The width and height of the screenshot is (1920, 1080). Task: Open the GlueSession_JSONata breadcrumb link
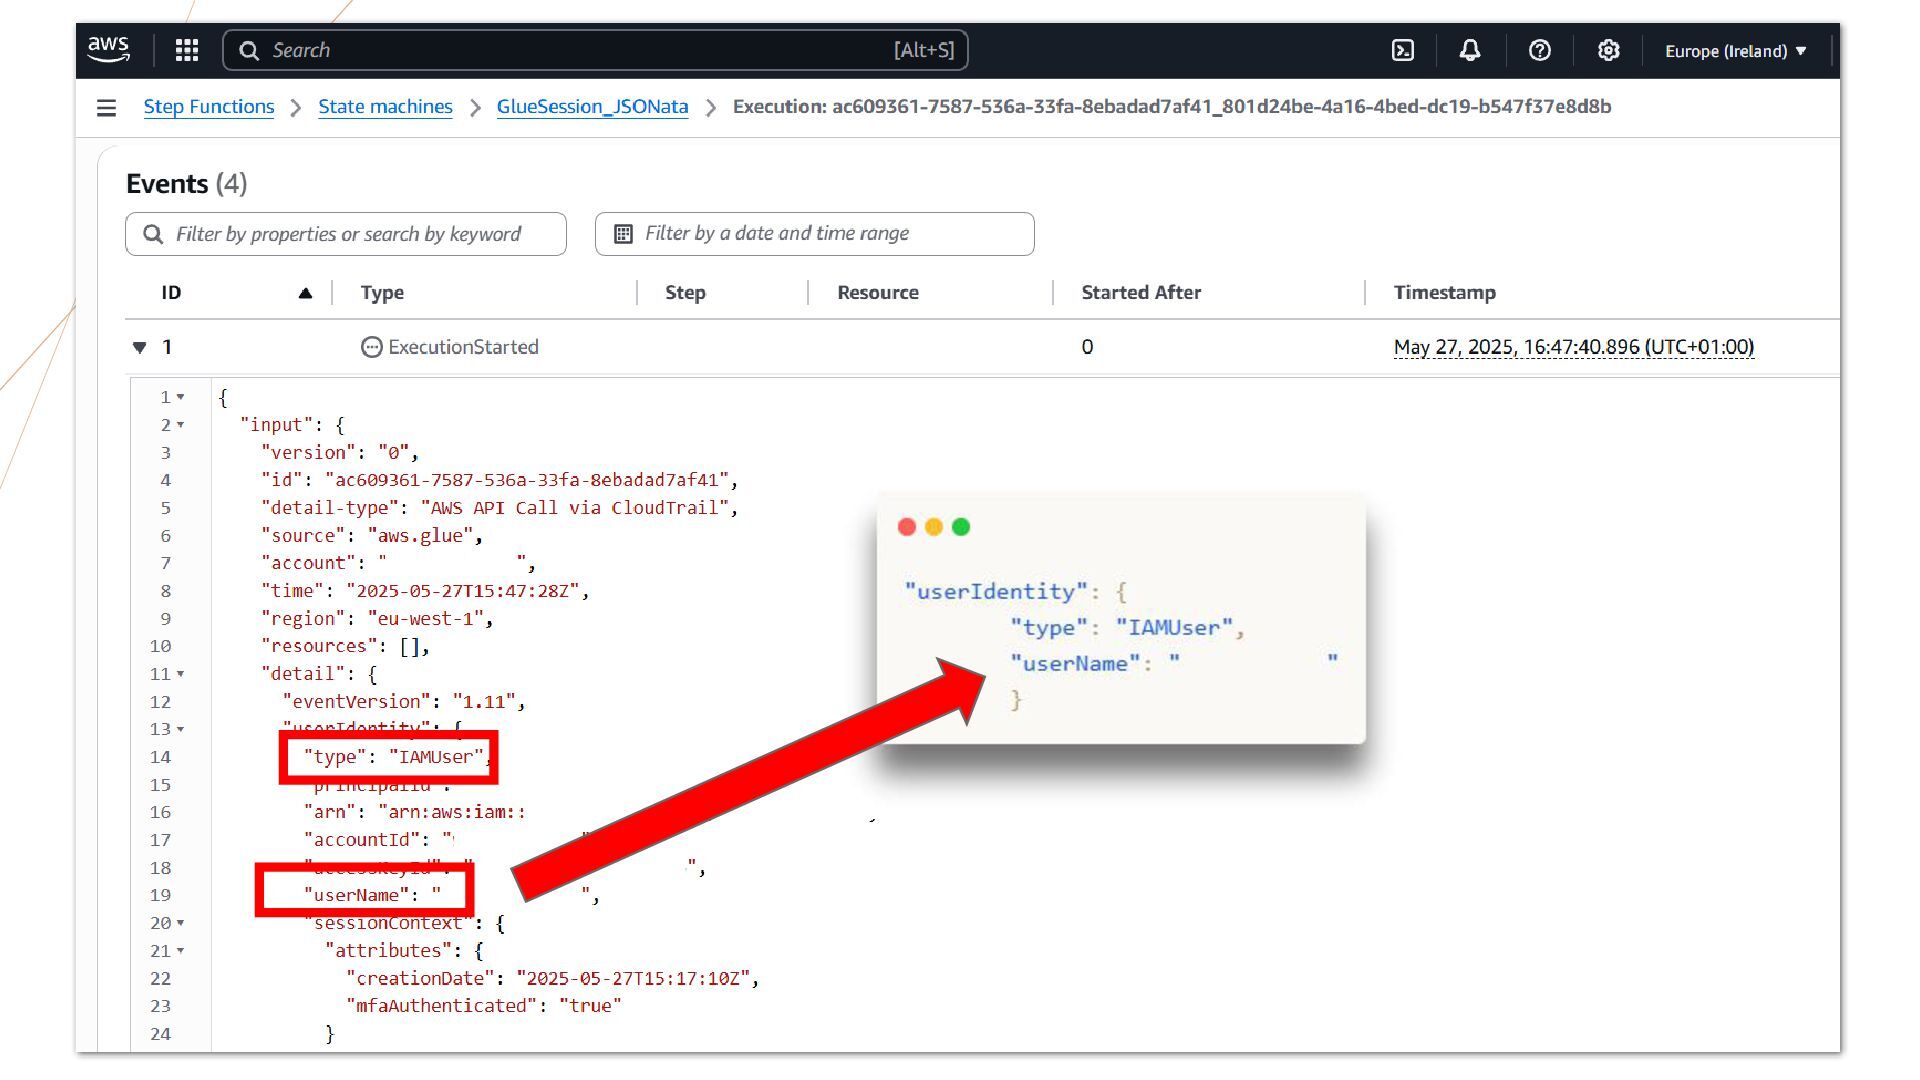(x=592, y=106)
